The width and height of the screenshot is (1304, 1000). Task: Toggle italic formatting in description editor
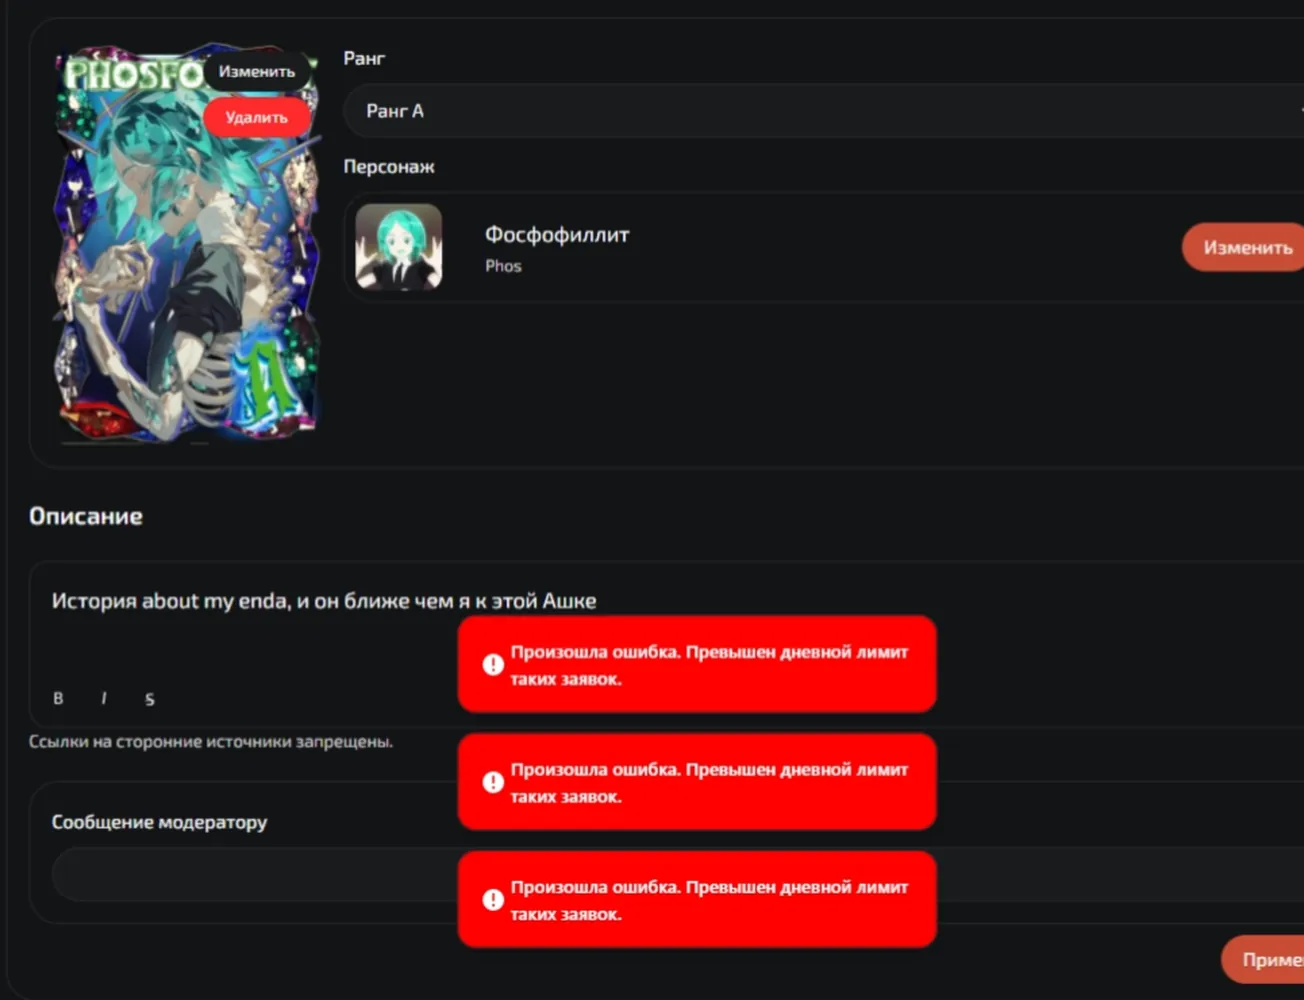(104, 698)
